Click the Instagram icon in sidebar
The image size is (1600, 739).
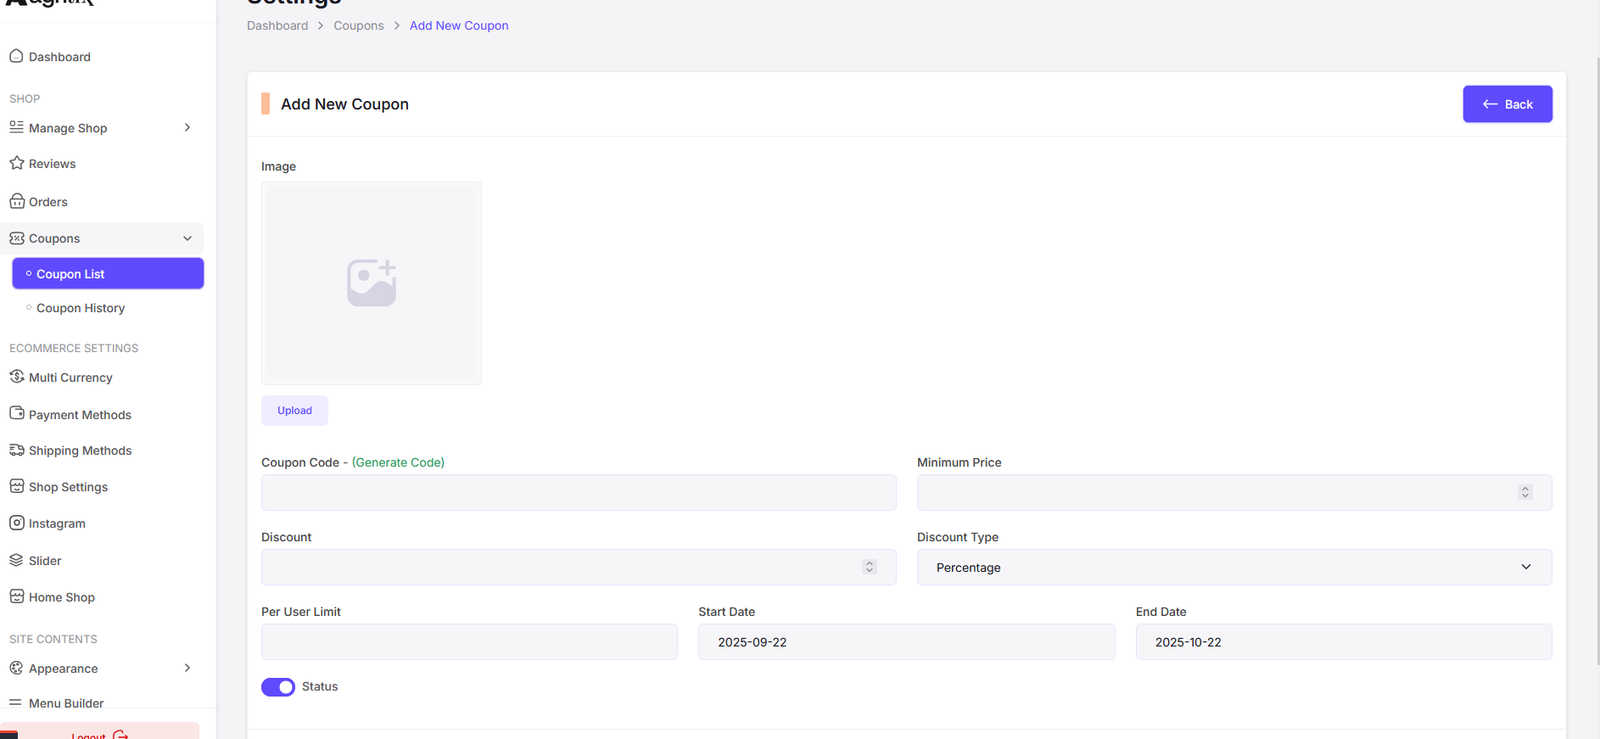tap(16, 523)
